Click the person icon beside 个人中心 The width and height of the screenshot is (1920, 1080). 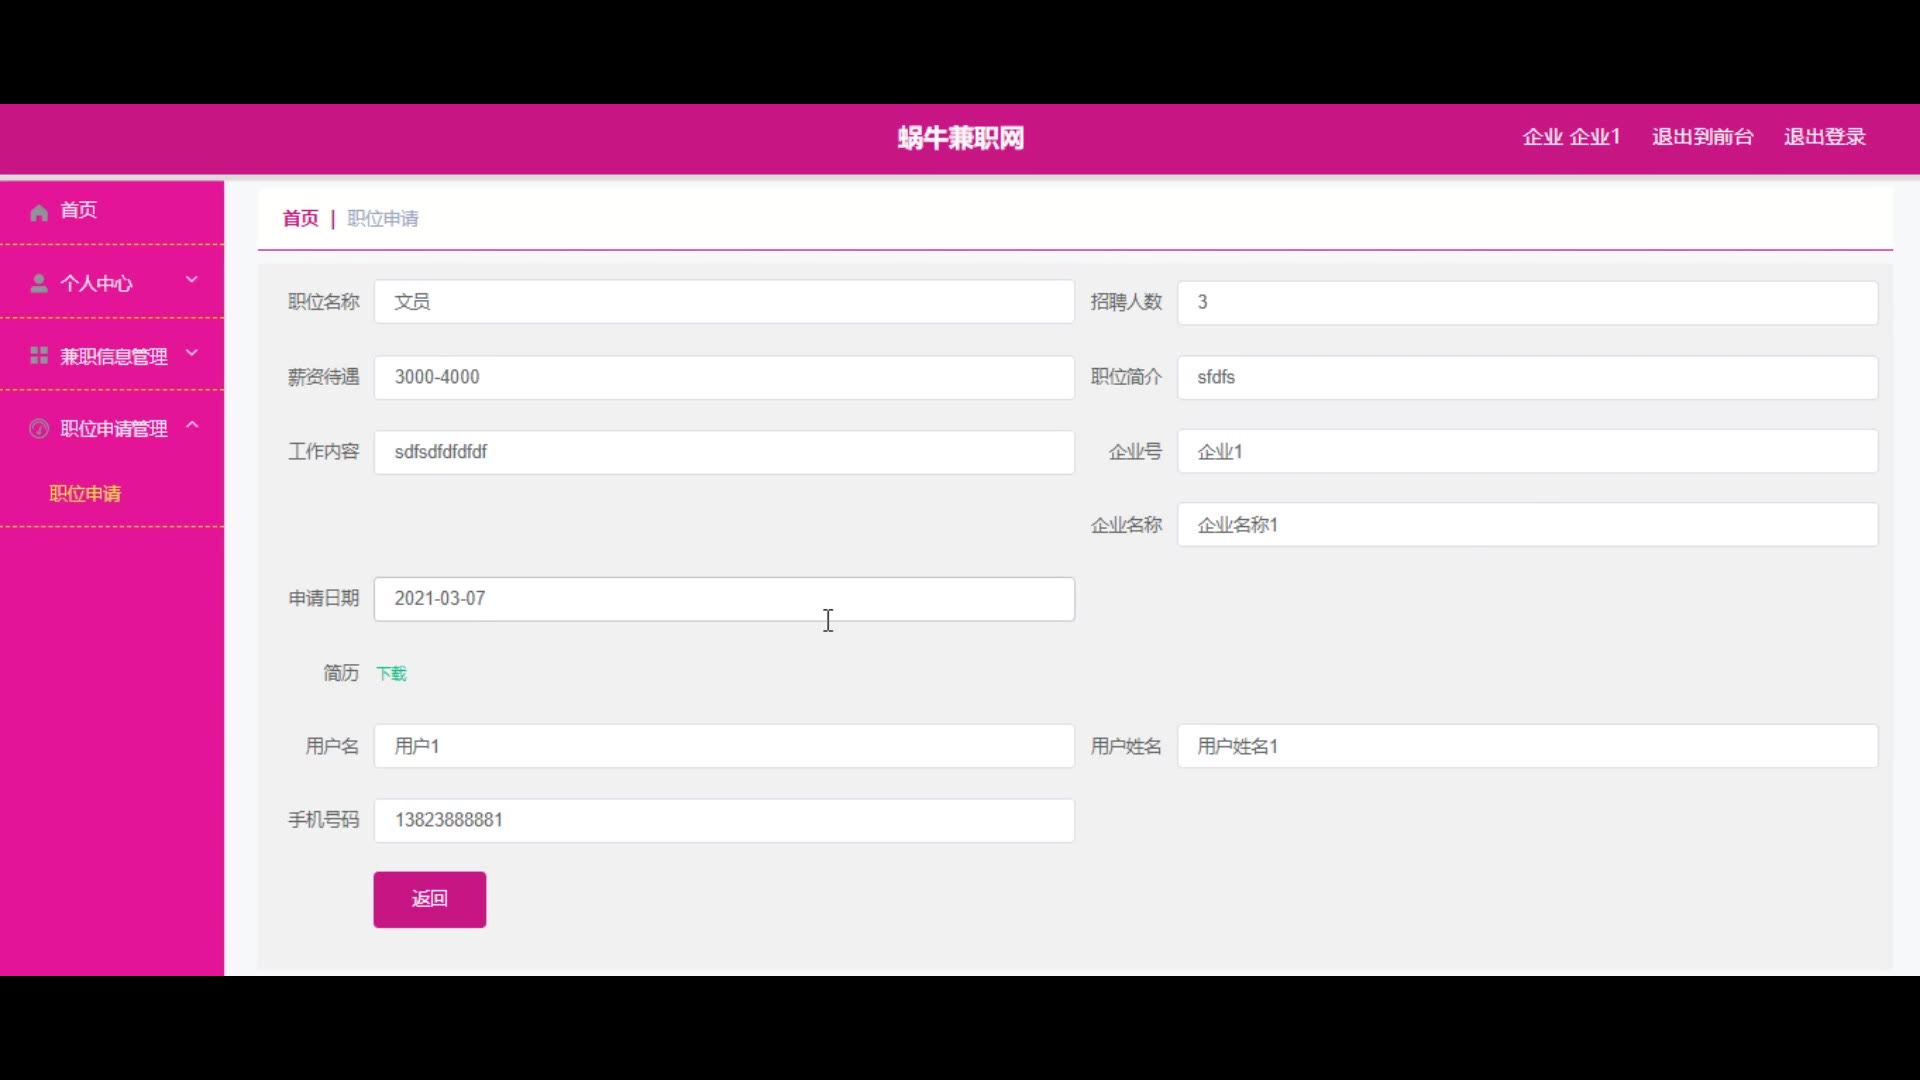pyautogui.click(x=39, y=284)
